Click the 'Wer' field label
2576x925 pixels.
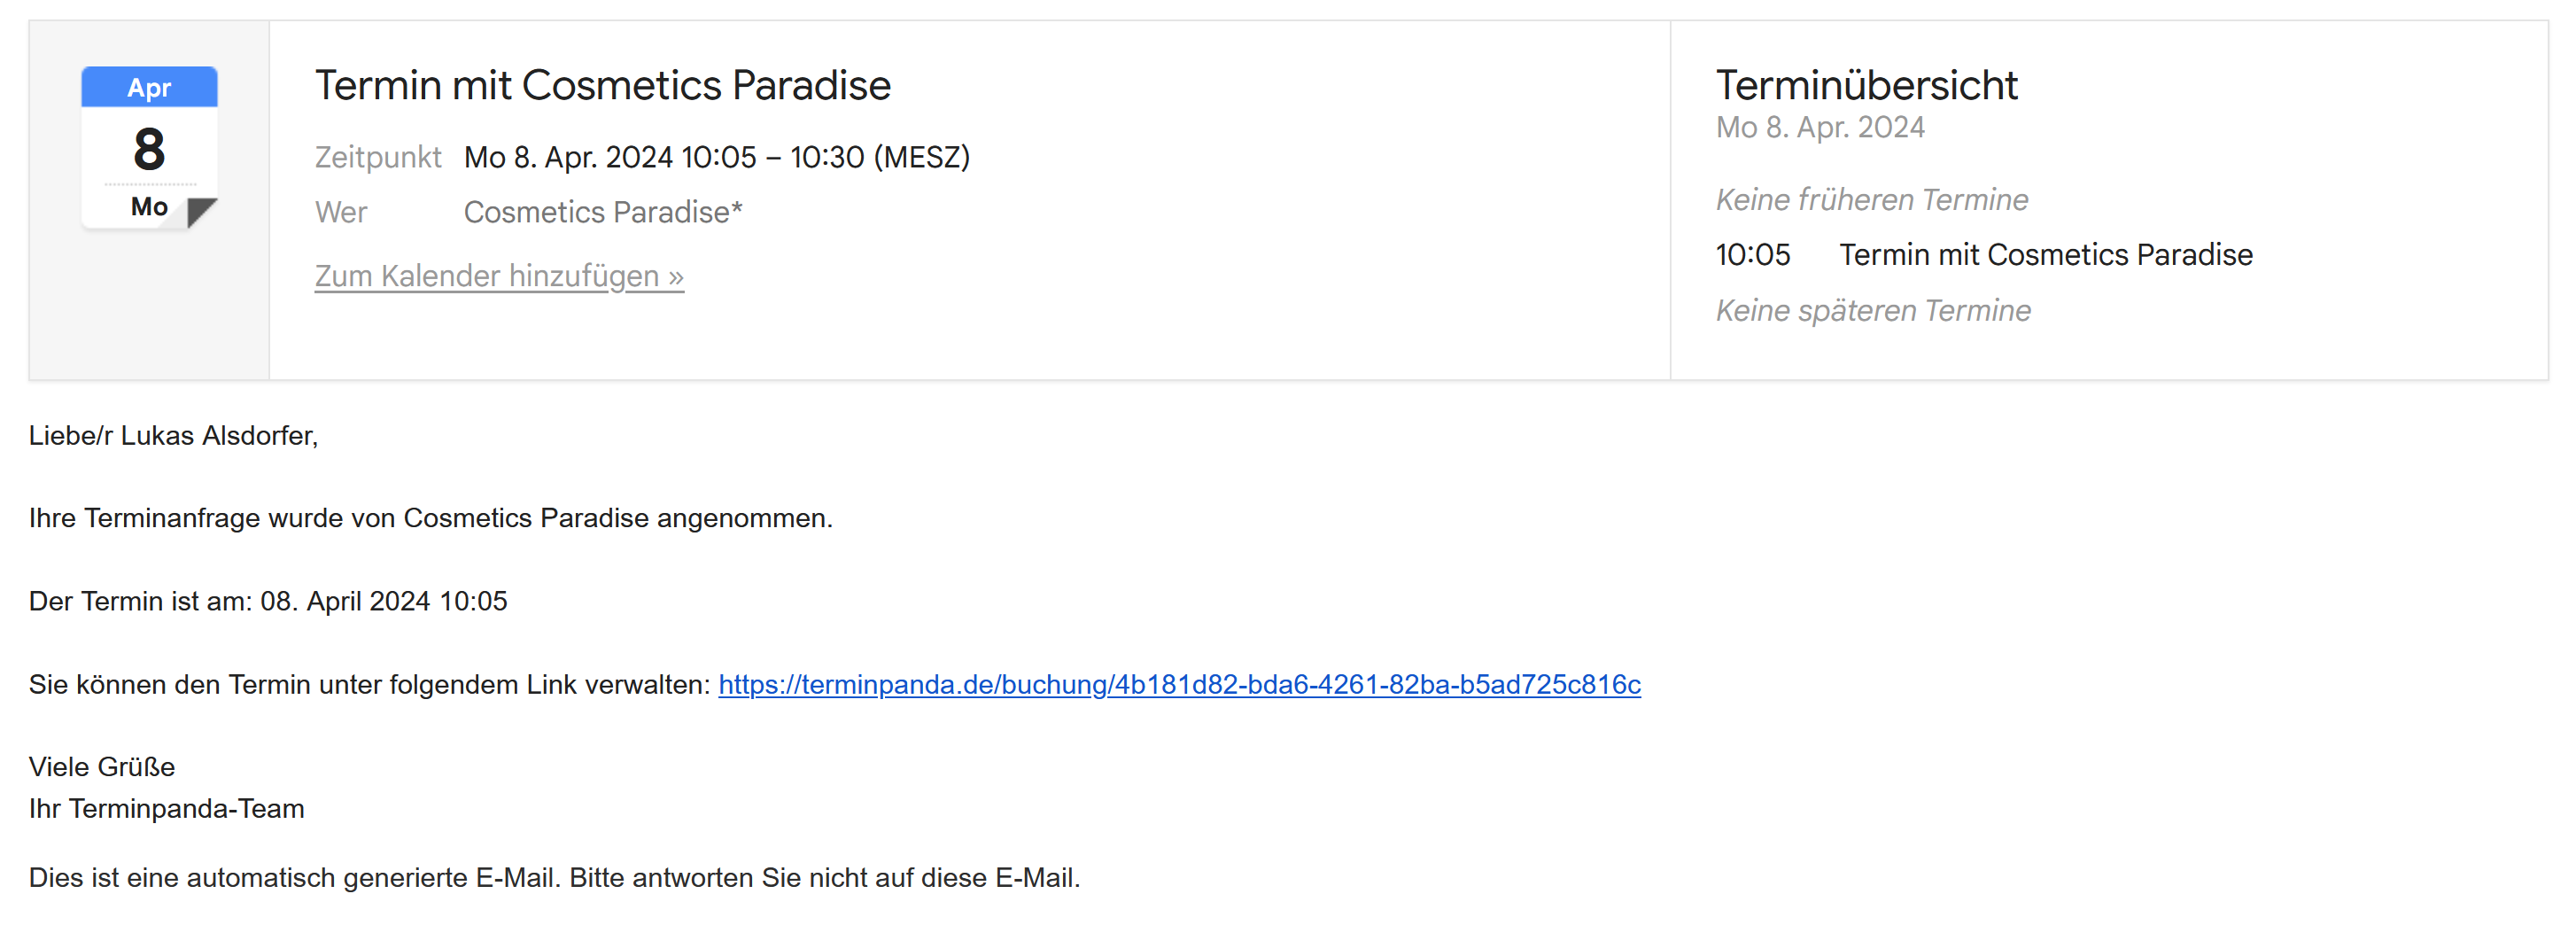[x=340, y=212]
